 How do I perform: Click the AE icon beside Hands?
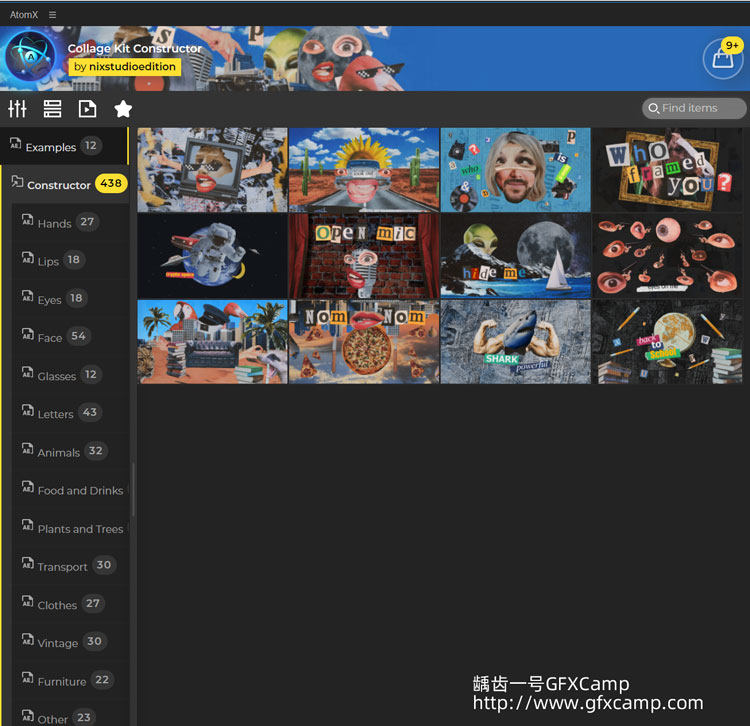coord(28,220)
